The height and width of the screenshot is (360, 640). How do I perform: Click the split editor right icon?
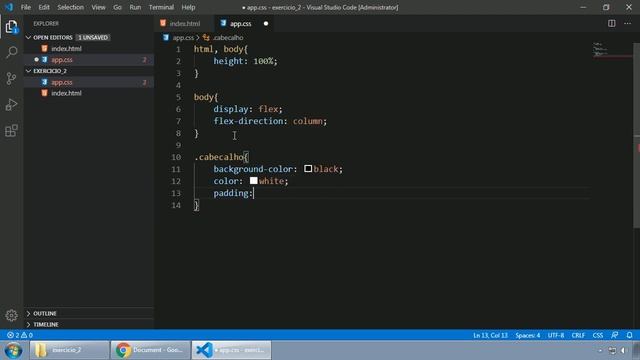tap(611, 23)
